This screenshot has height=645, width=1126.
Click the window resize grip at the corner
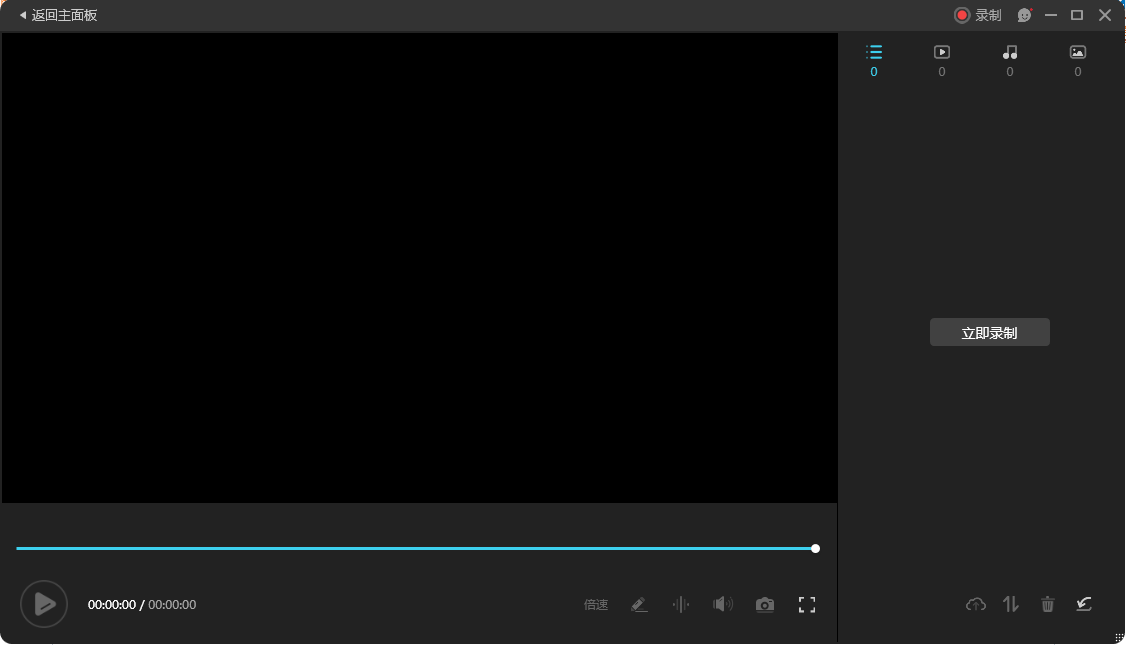[x=1119, y=638]
